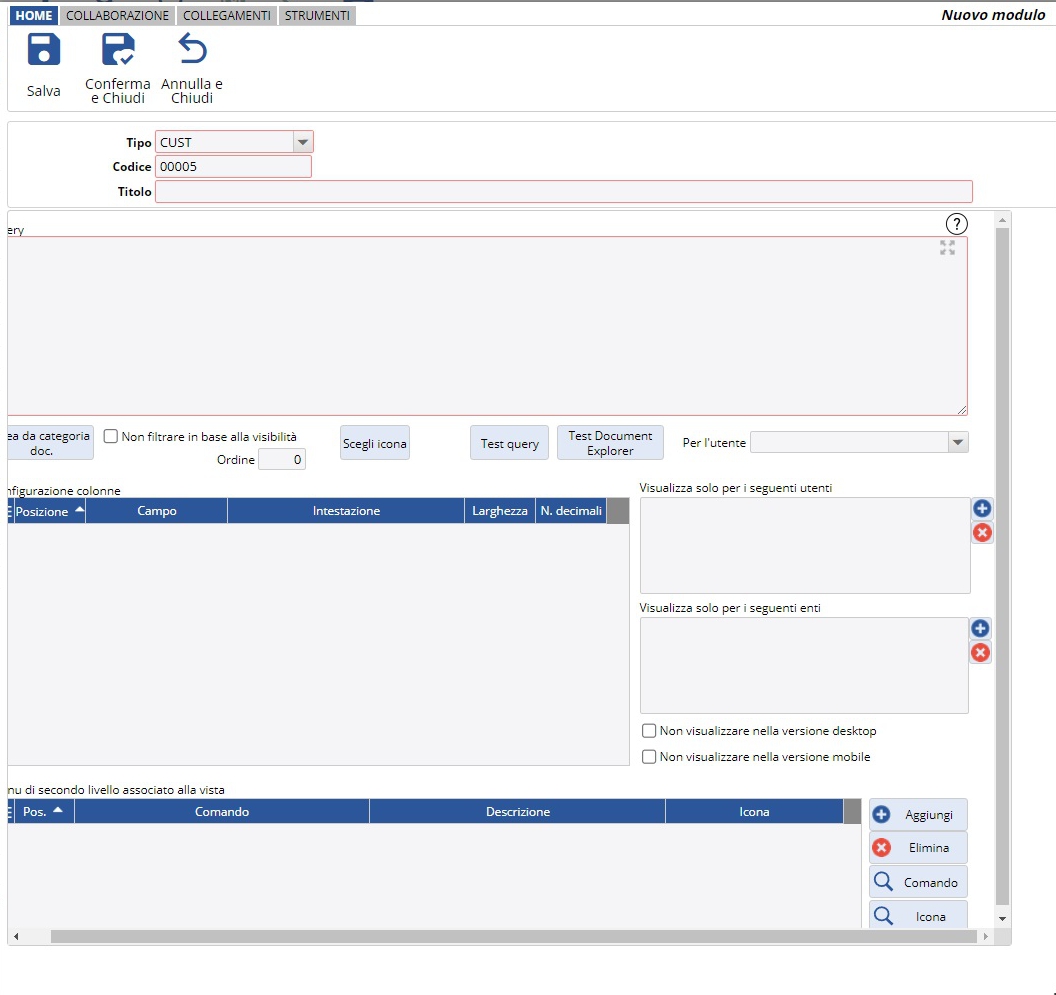Sort the columns grid by Posizione
The width and height of the screenshot is (1056, 995).
(x=48, y=511)
